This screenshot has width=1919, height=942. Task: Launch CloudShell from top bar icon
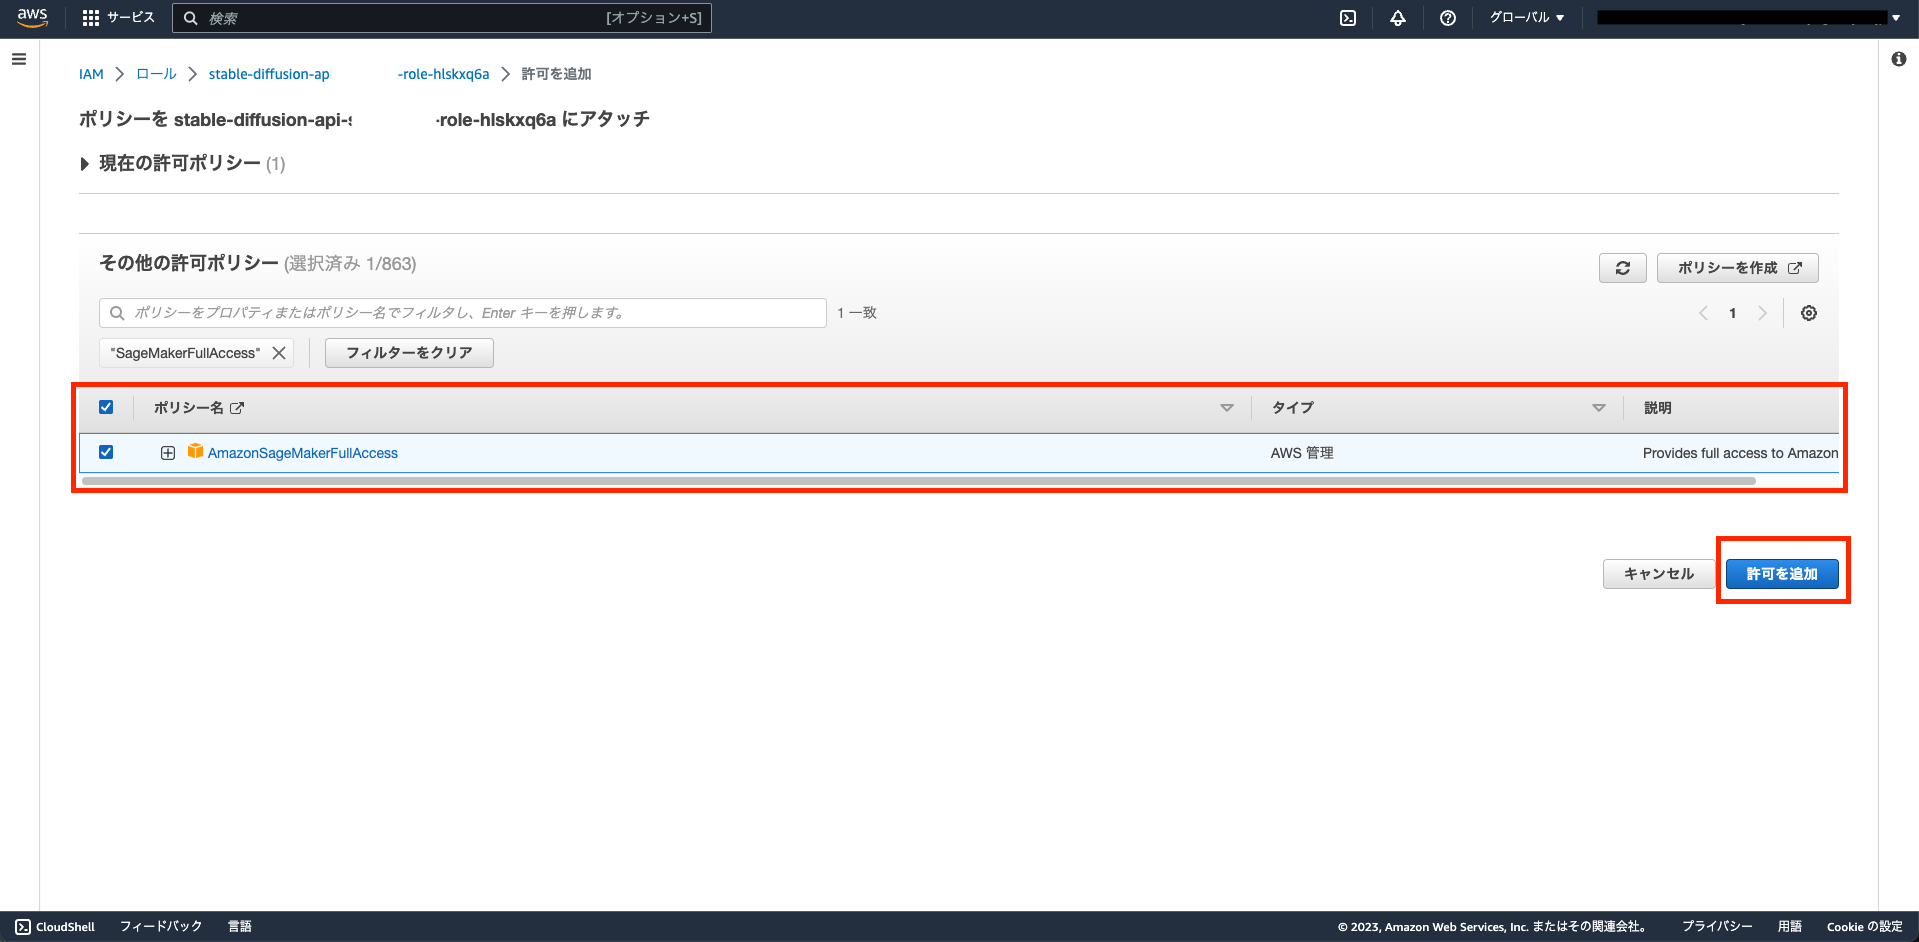1348,18
